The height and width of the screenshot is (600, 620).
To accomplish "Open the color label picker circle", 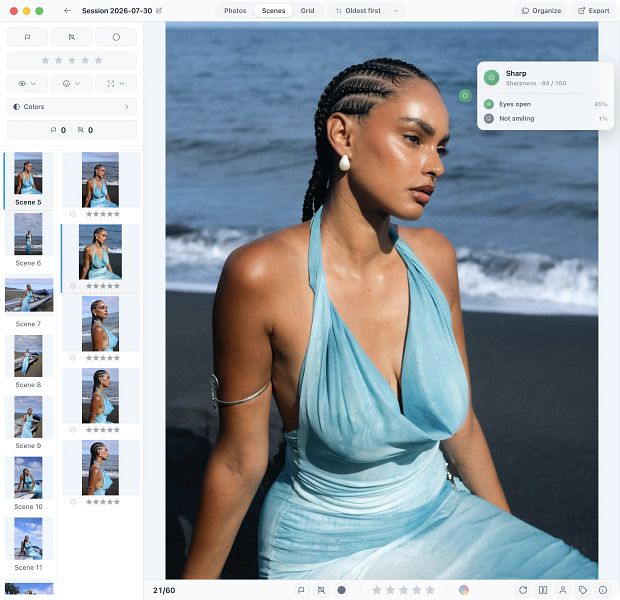I will coord(464,590).
